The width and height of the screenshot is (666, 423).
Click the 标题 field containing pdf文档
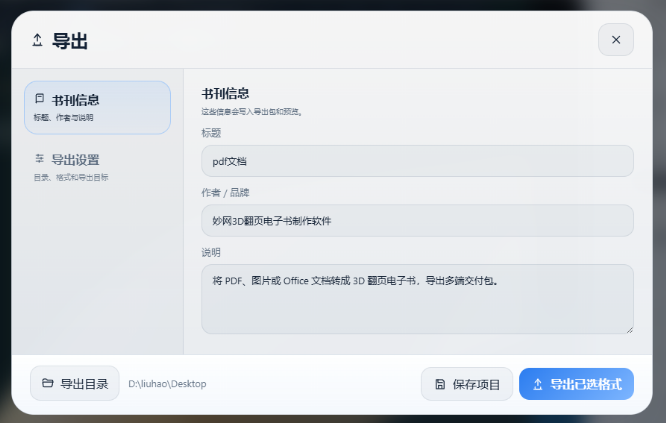417,161
